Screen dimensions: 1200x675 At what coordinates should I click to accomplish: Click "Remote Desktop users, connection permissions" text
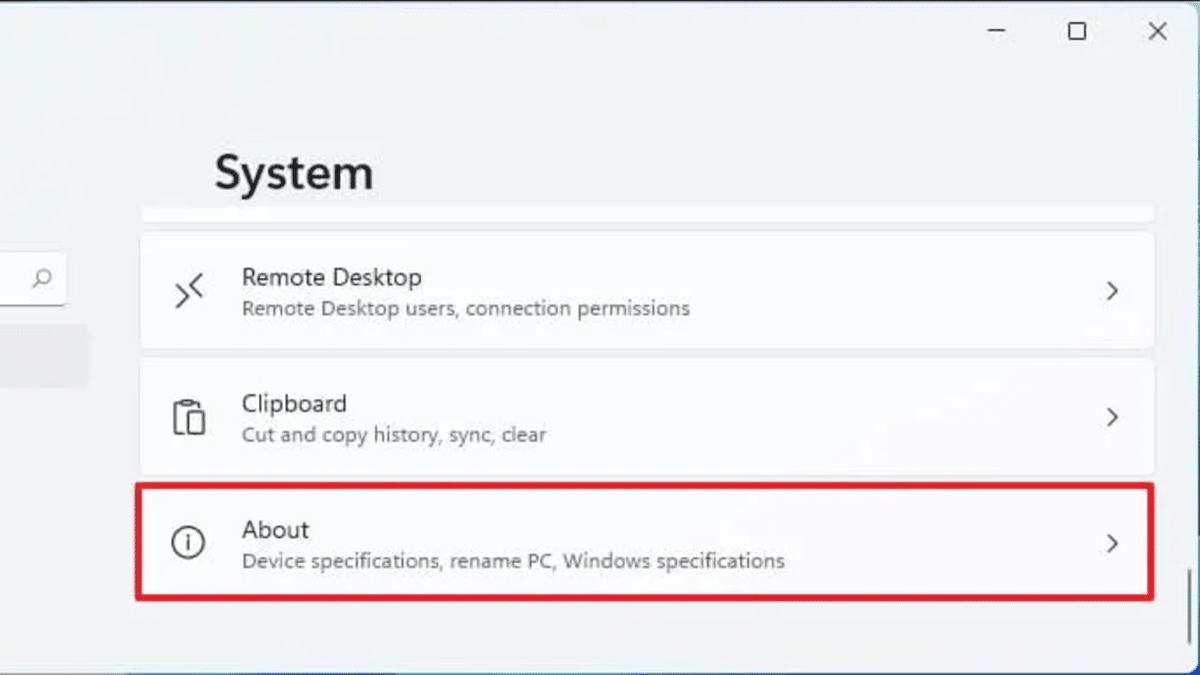tap(465, 308)
